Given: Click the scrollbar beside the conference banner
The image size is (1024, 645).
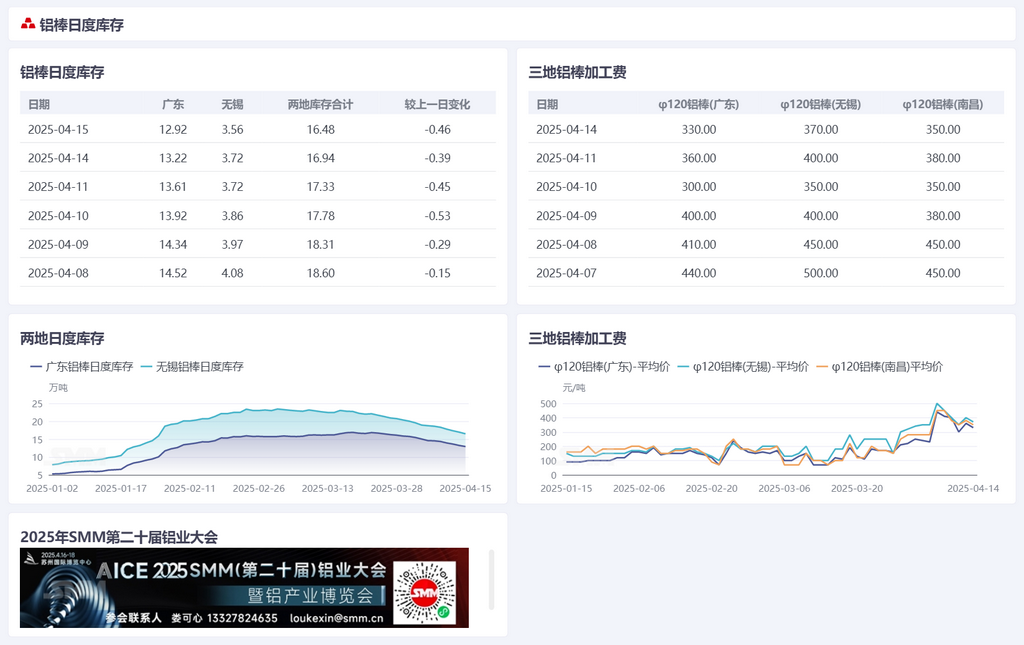Looking at the screenshot, I should 491,579.
